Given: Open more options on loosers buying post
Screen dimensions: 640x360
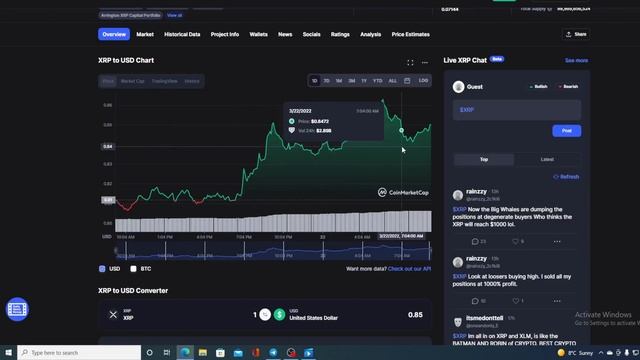Looking at the screenshot, I should point(557,301).
